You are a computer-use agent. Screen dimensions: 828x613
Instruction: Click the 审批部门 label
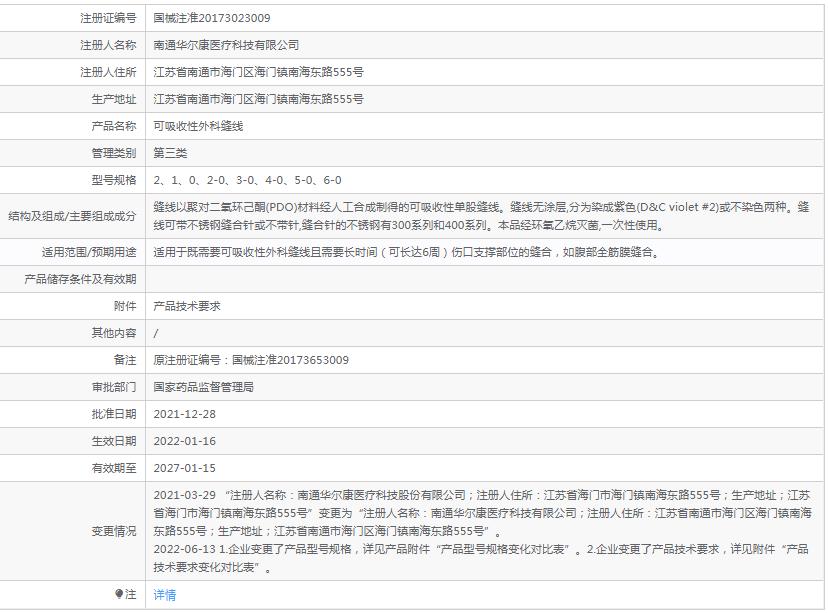coord(114,387)
